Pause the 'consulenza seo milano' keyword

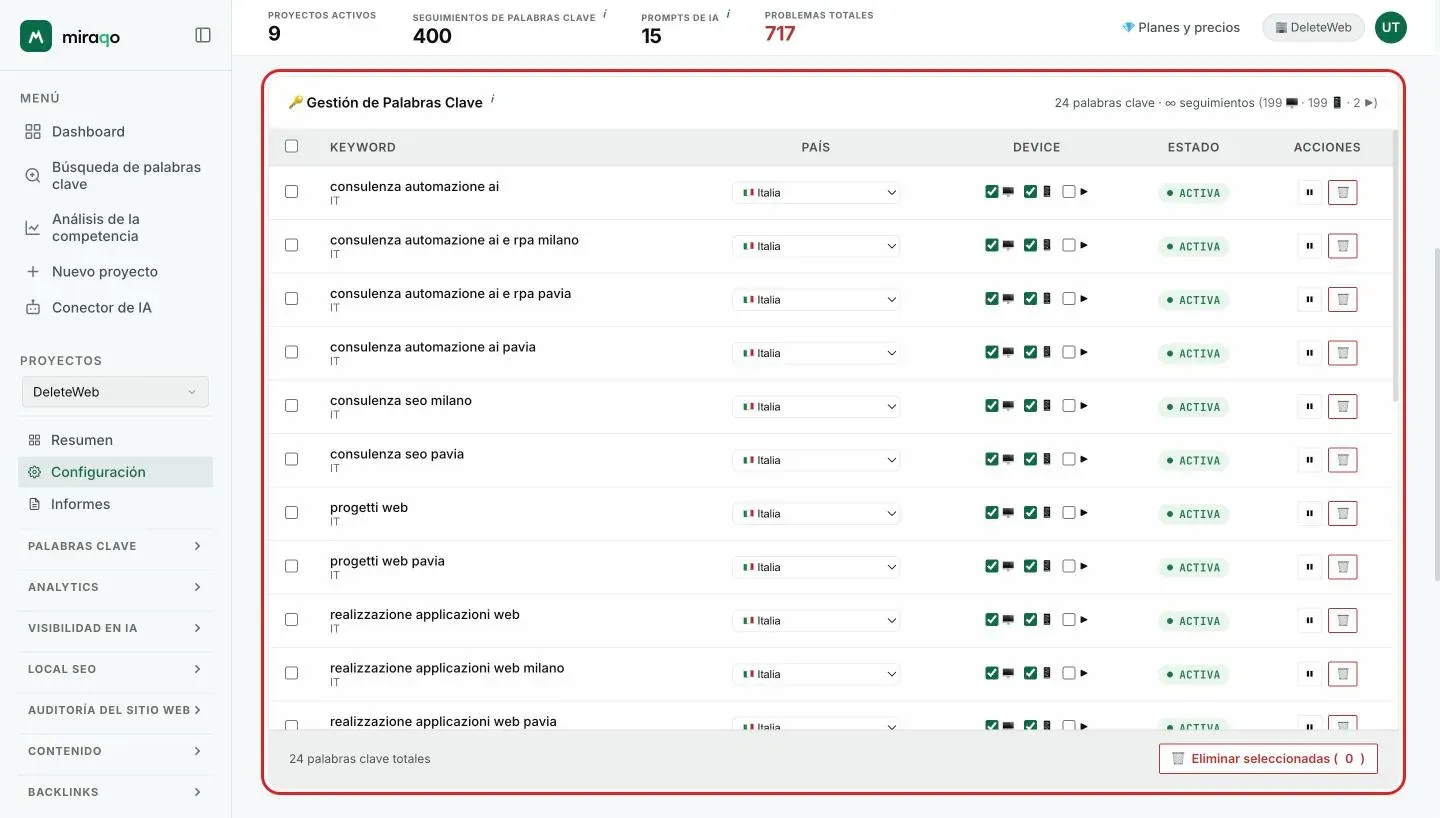click(1309, 406)
